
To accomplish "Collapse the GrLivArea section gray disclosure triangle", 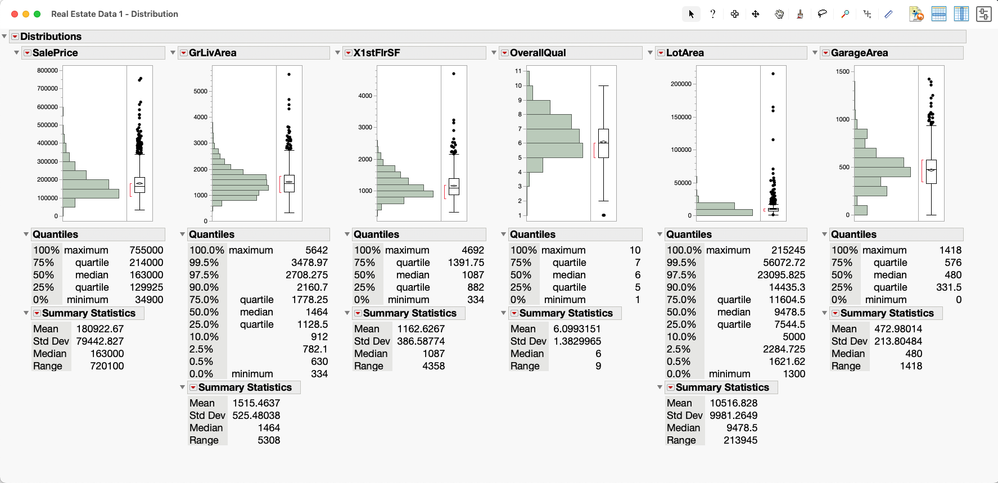I will coord(173,53).
